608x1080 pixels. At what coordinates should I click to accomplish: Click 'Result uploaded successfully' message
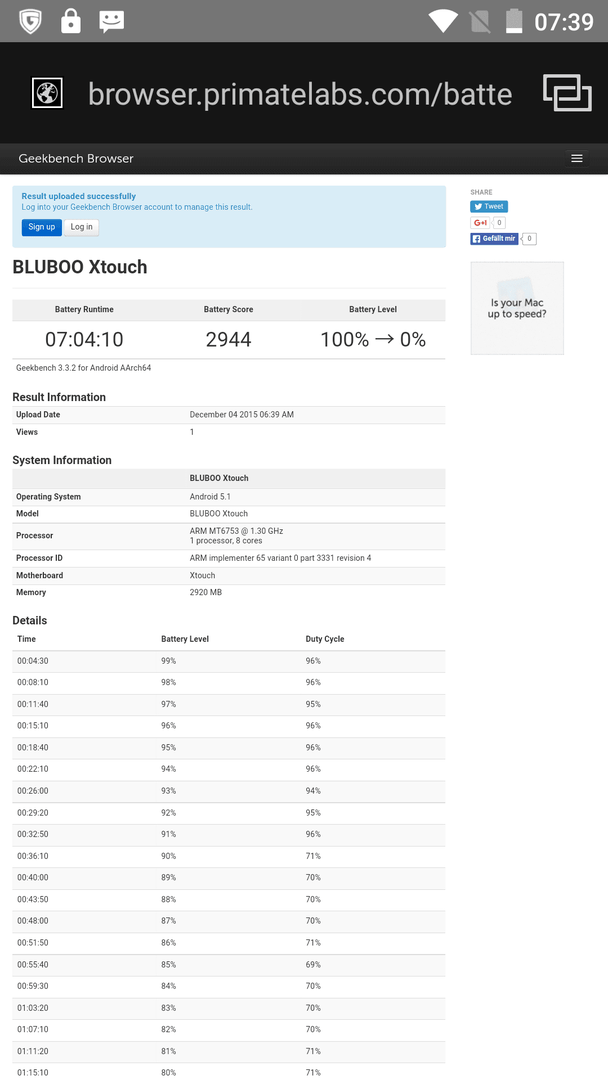tap(78, 196)
